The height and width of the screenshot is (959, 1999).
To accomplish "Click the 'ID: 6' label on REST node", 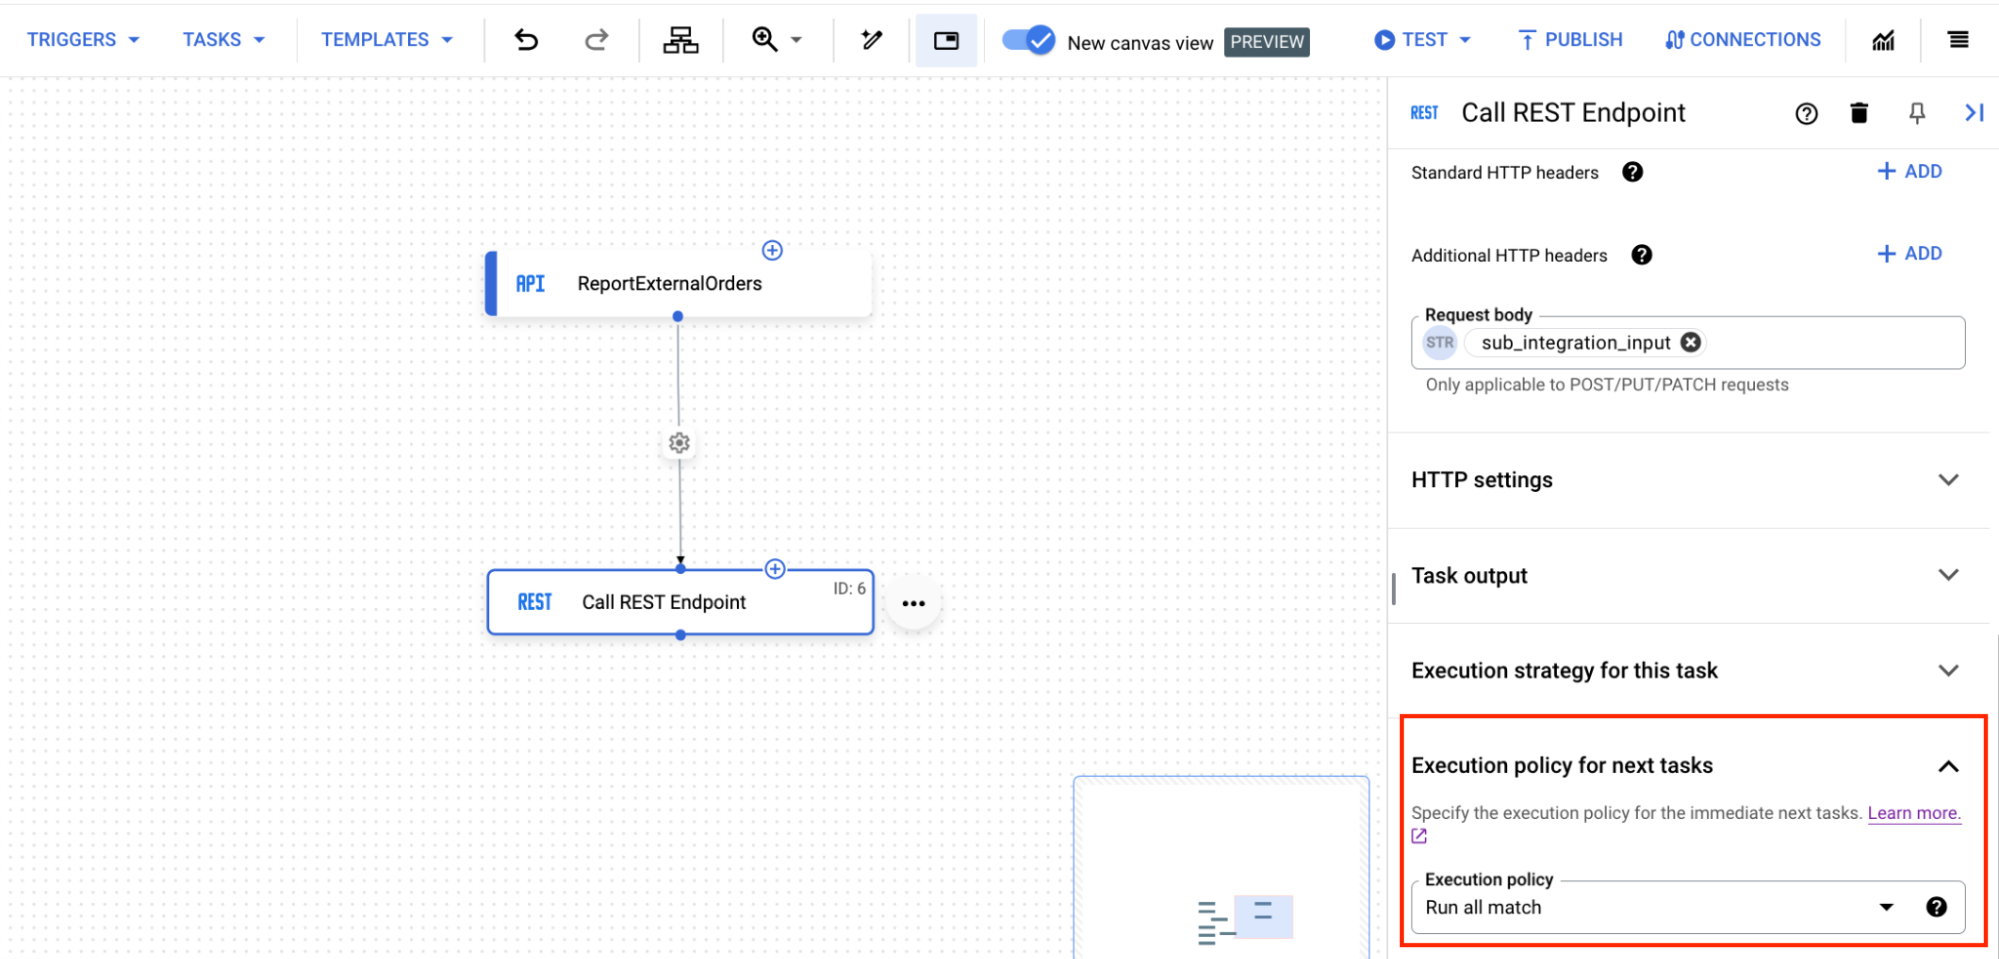I will coord(849,589).
